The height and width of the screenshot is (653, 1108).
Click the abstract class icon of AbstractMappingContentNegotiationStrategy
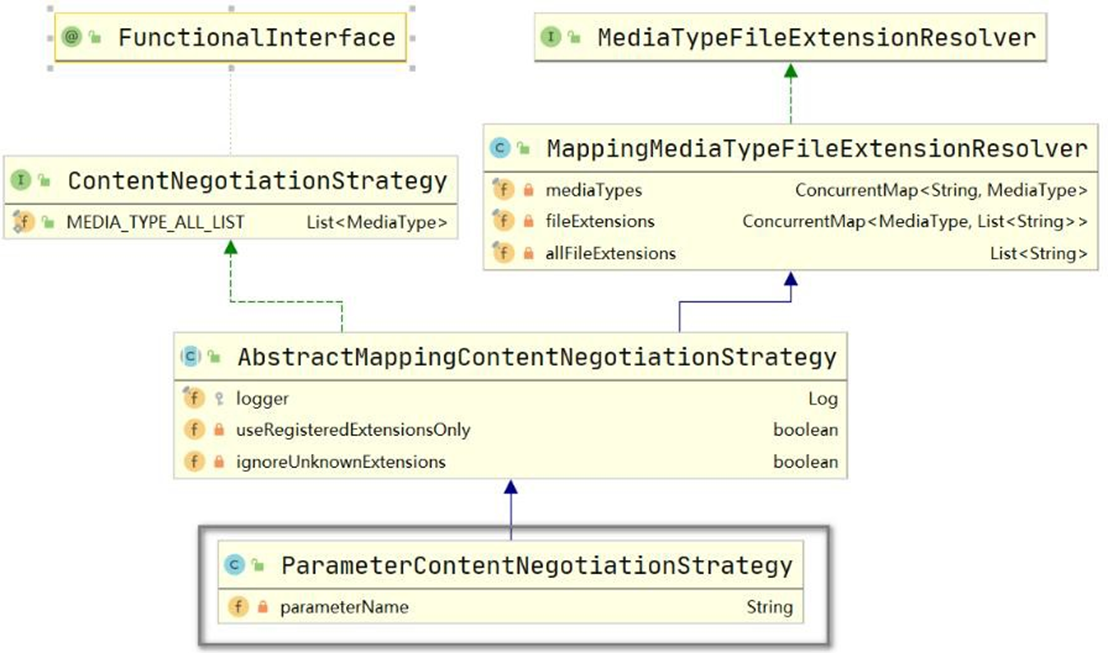pos(190,357)
